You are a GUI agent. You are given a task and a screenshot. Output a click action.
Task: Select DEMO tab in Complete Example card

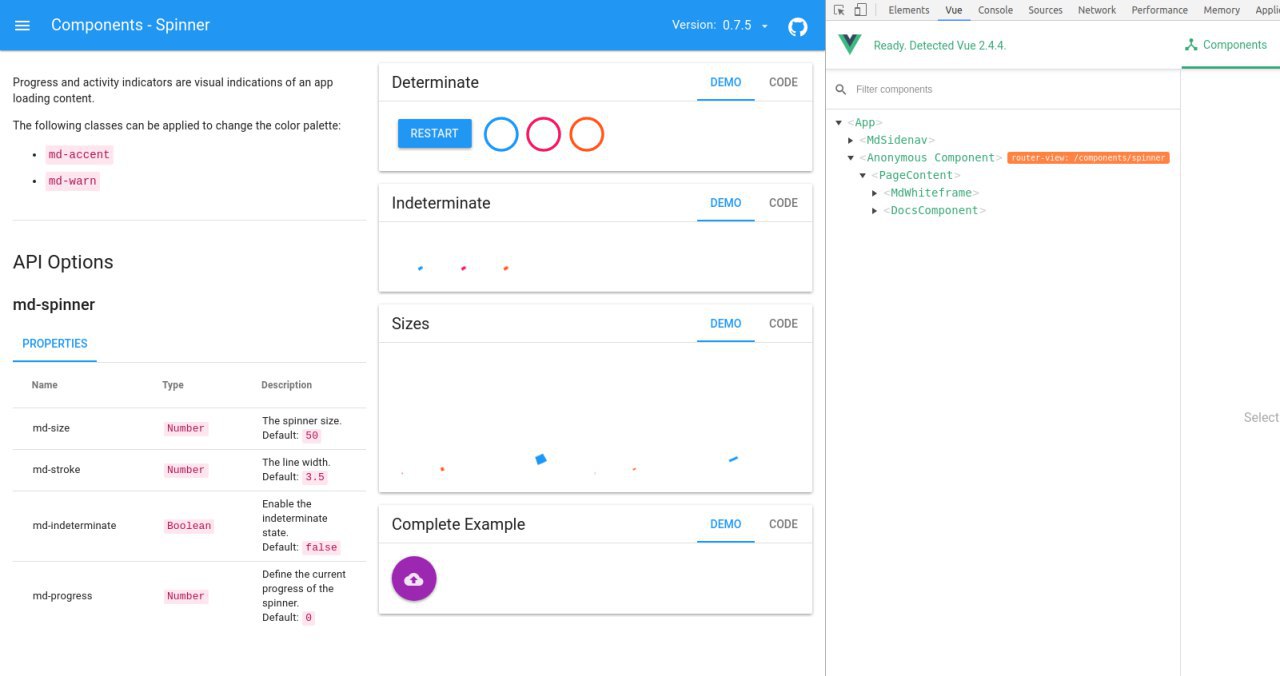[x=726, y=524]
